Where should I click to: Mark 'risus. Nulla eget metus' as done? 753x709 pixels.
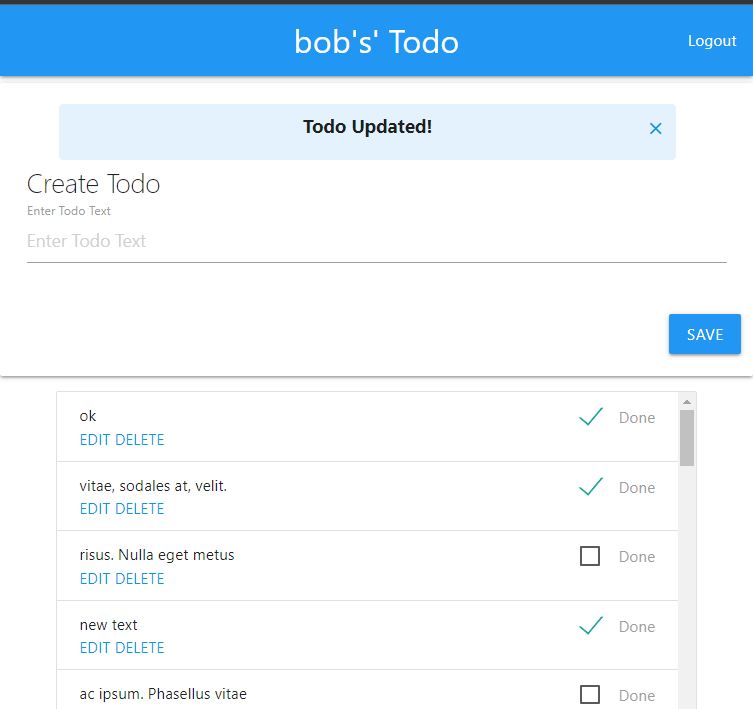590,556
